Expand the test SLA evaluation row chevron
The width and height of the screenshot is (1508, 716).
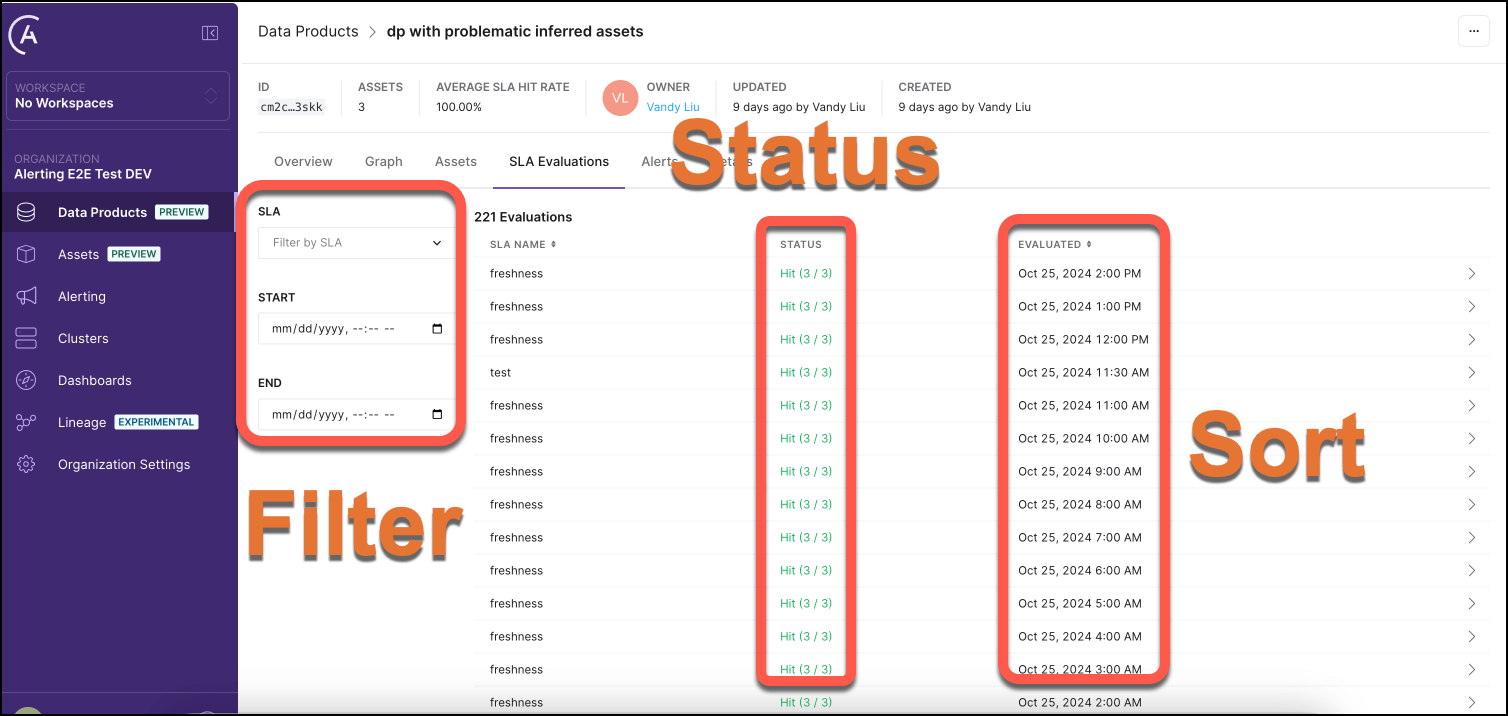1471,373
